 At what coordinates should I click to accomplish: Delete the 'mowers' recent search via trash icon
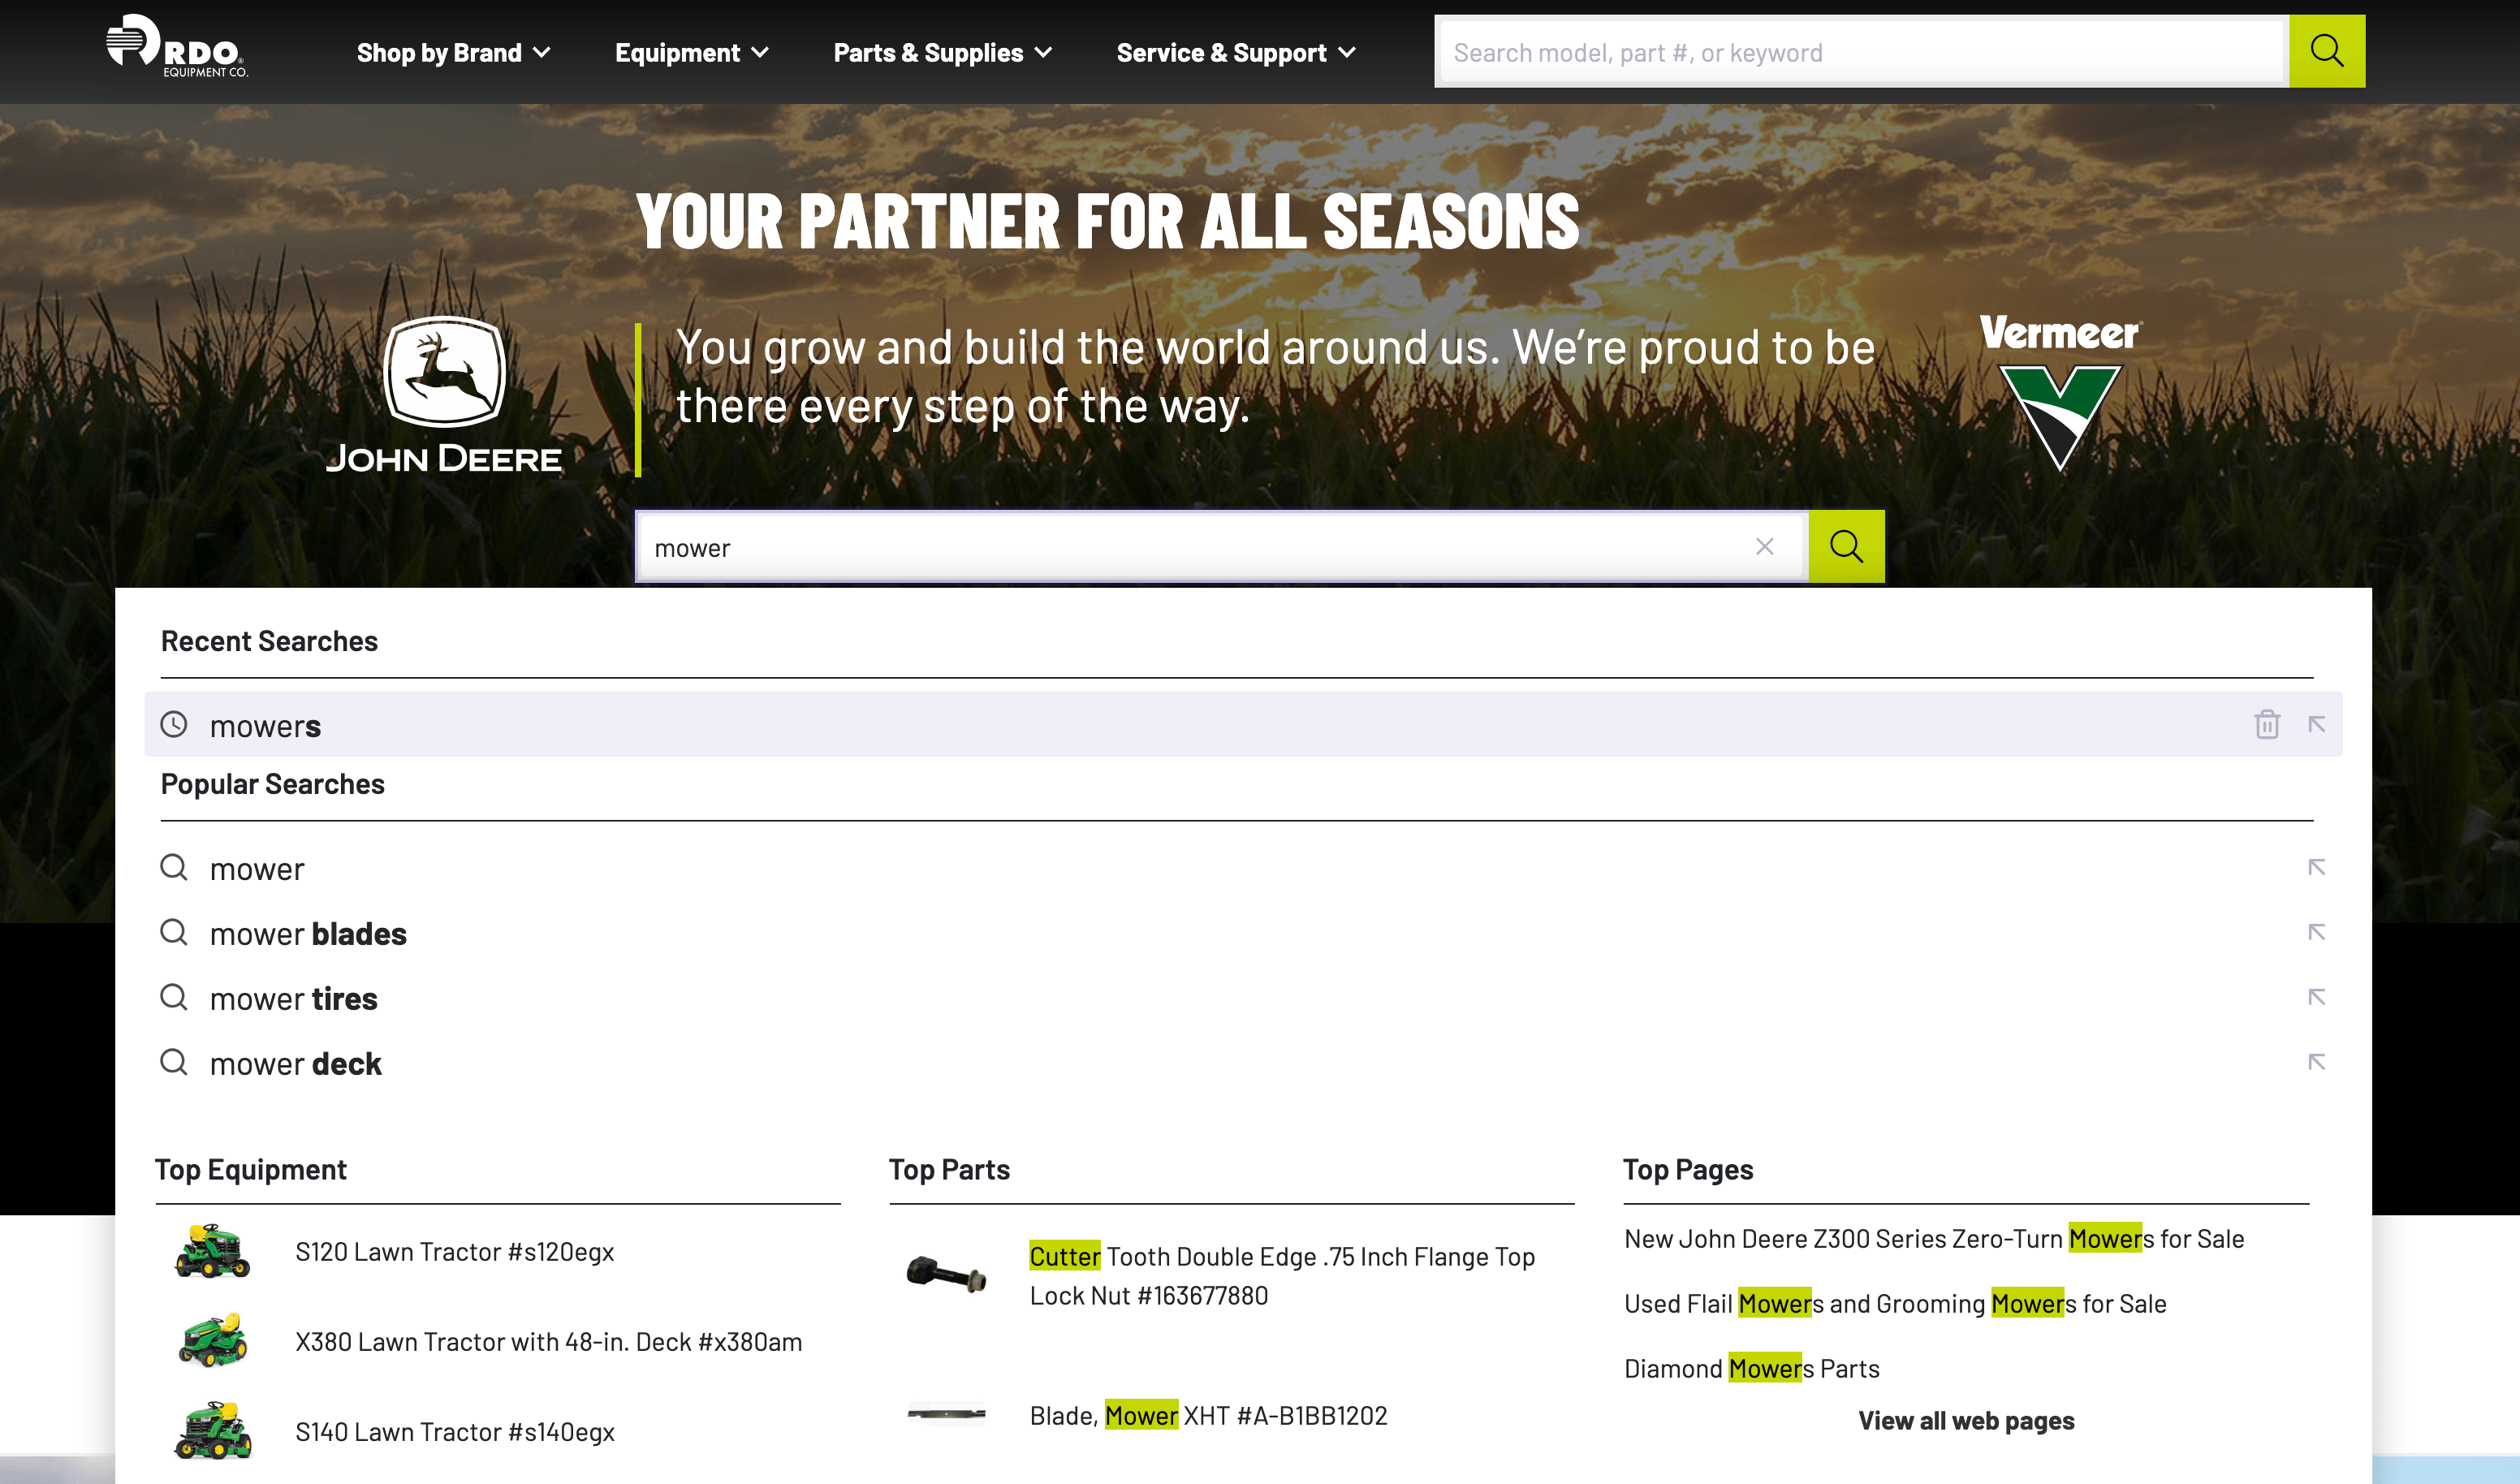2267,725
